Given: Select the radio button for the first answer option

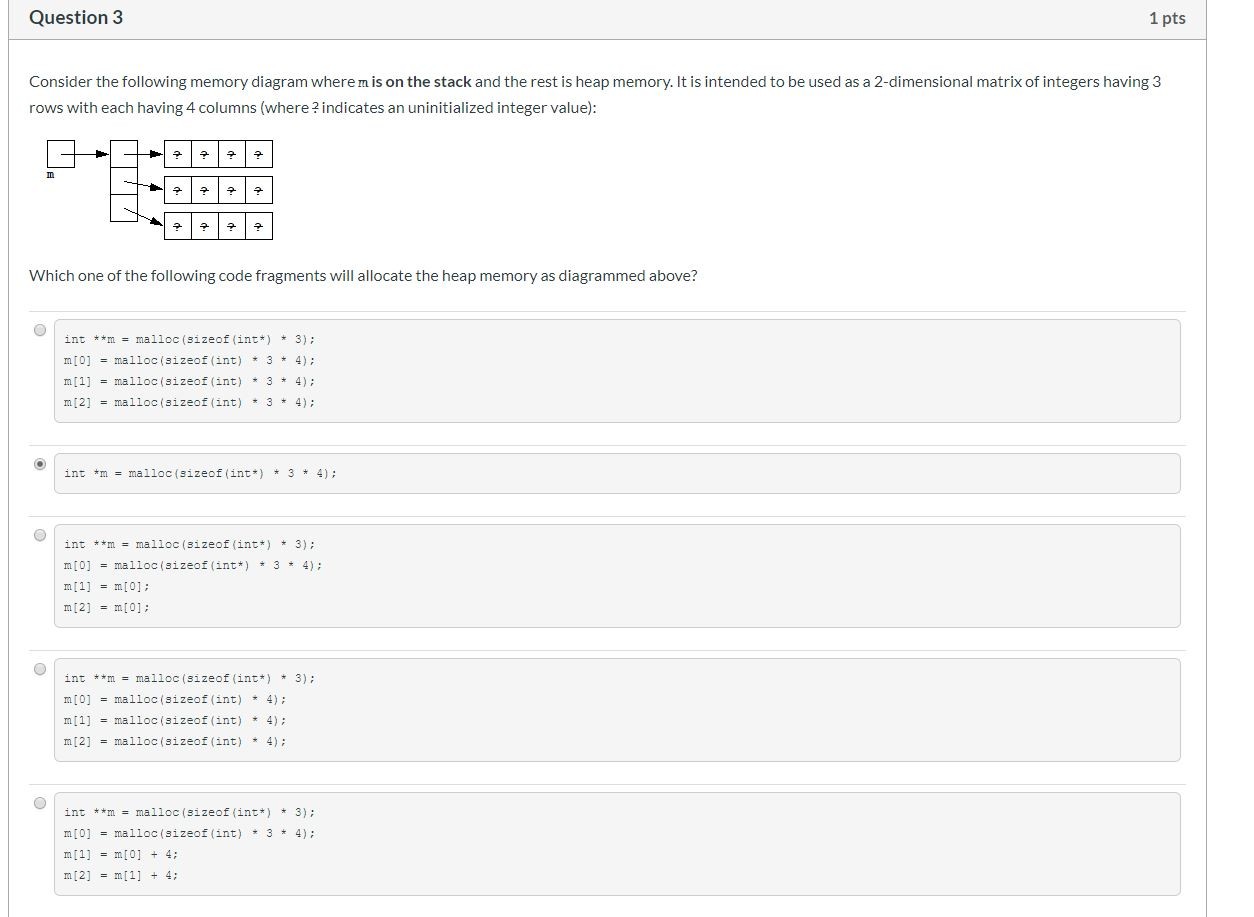Looking at the screenshot, I should (39, 330).
